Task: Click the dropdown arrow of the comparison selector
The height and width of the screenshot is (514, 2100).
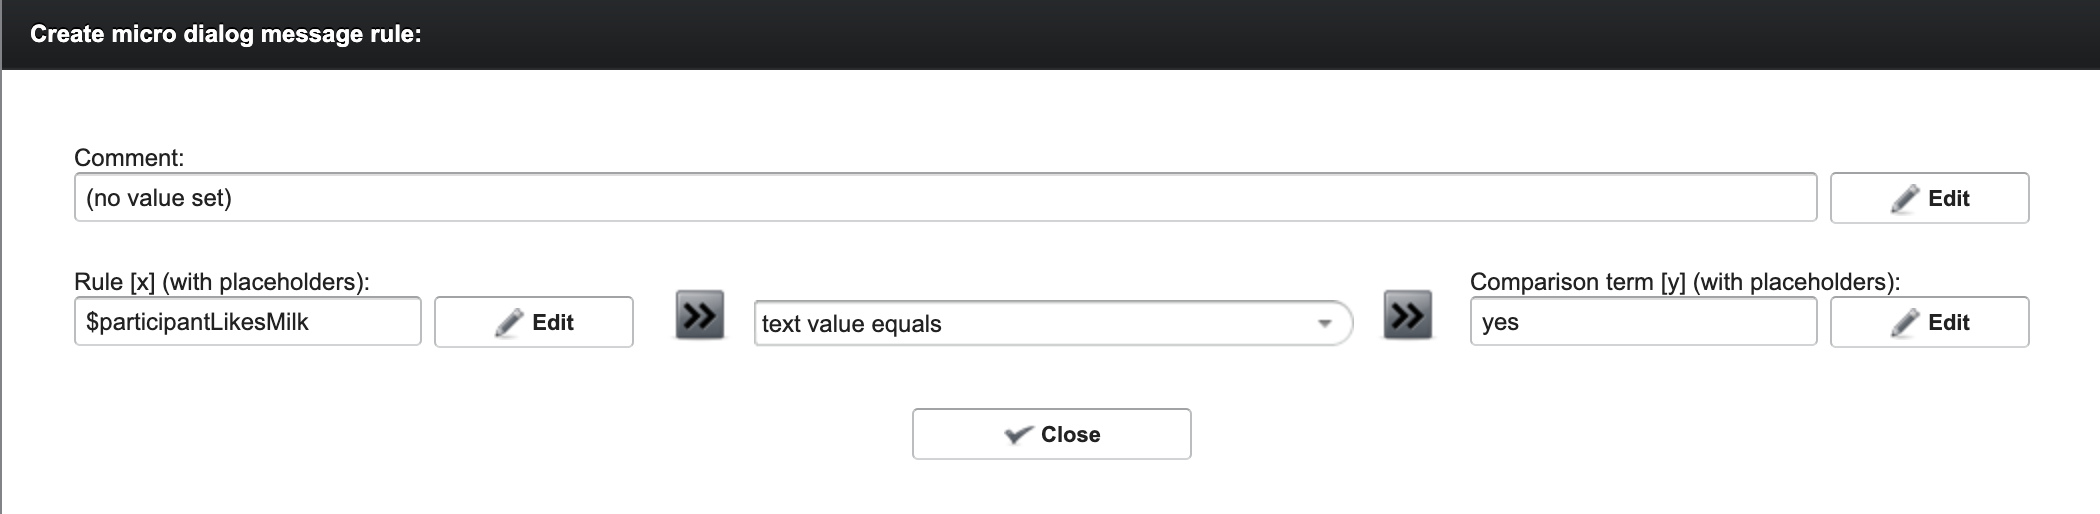Action: click(x=1325, y=324)
